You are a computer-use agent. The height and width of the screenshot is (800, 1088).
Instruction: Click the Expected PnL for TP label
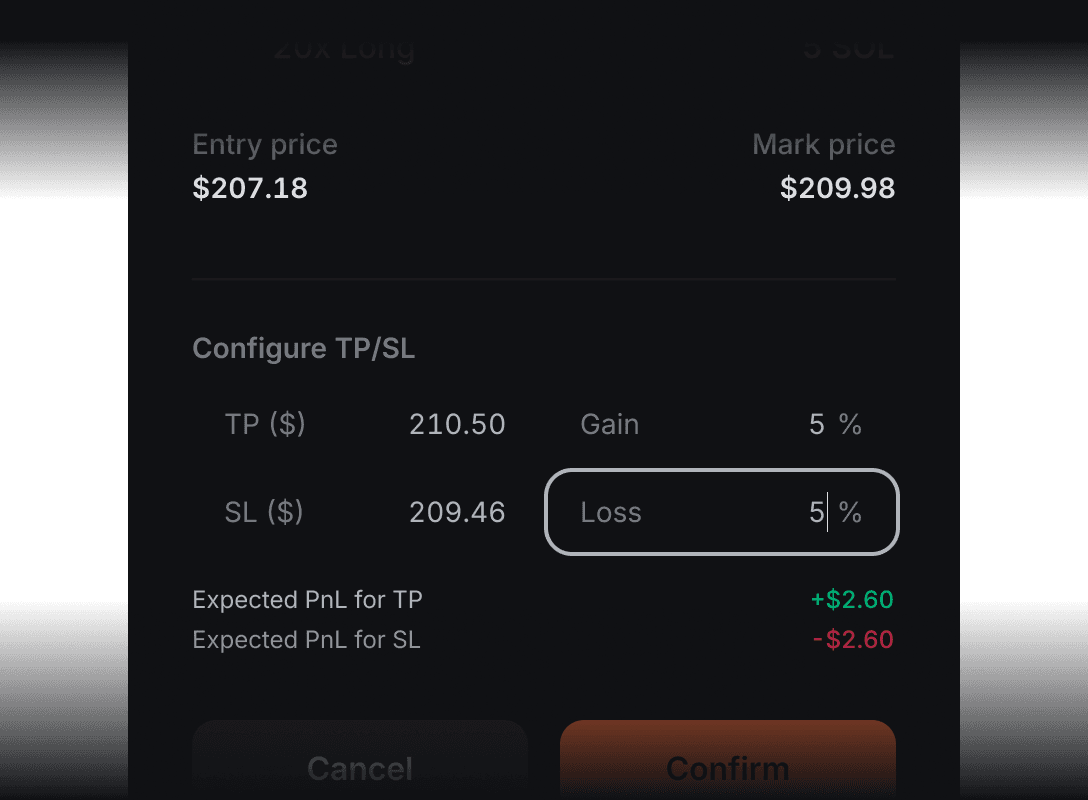[307, 600]
